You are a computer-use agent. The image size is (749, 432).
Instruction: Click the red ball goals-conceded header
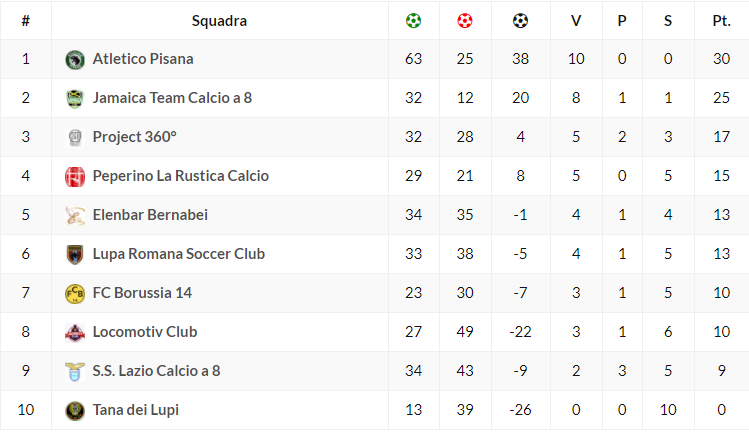click(465, 20)
